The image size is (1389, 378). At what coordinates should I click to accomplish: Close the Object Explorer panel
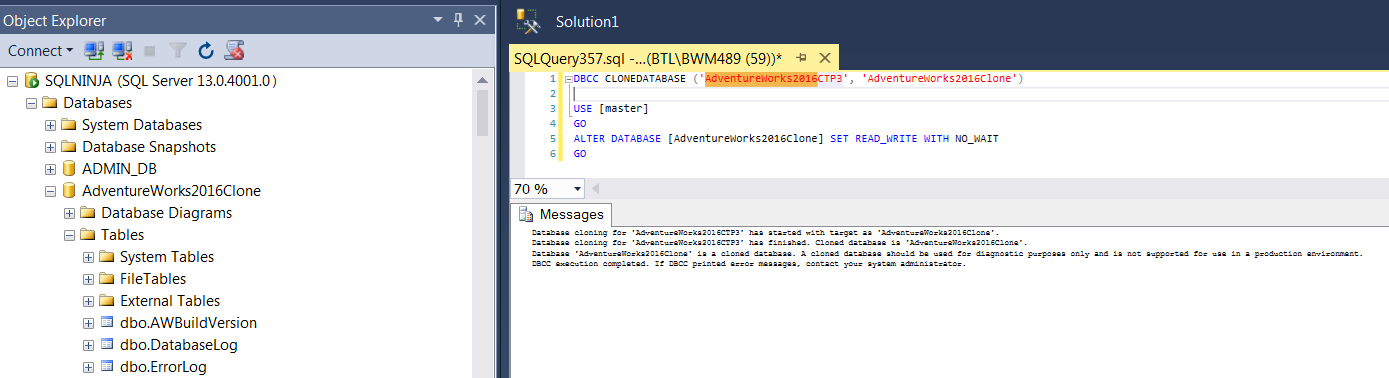(480, 20)
